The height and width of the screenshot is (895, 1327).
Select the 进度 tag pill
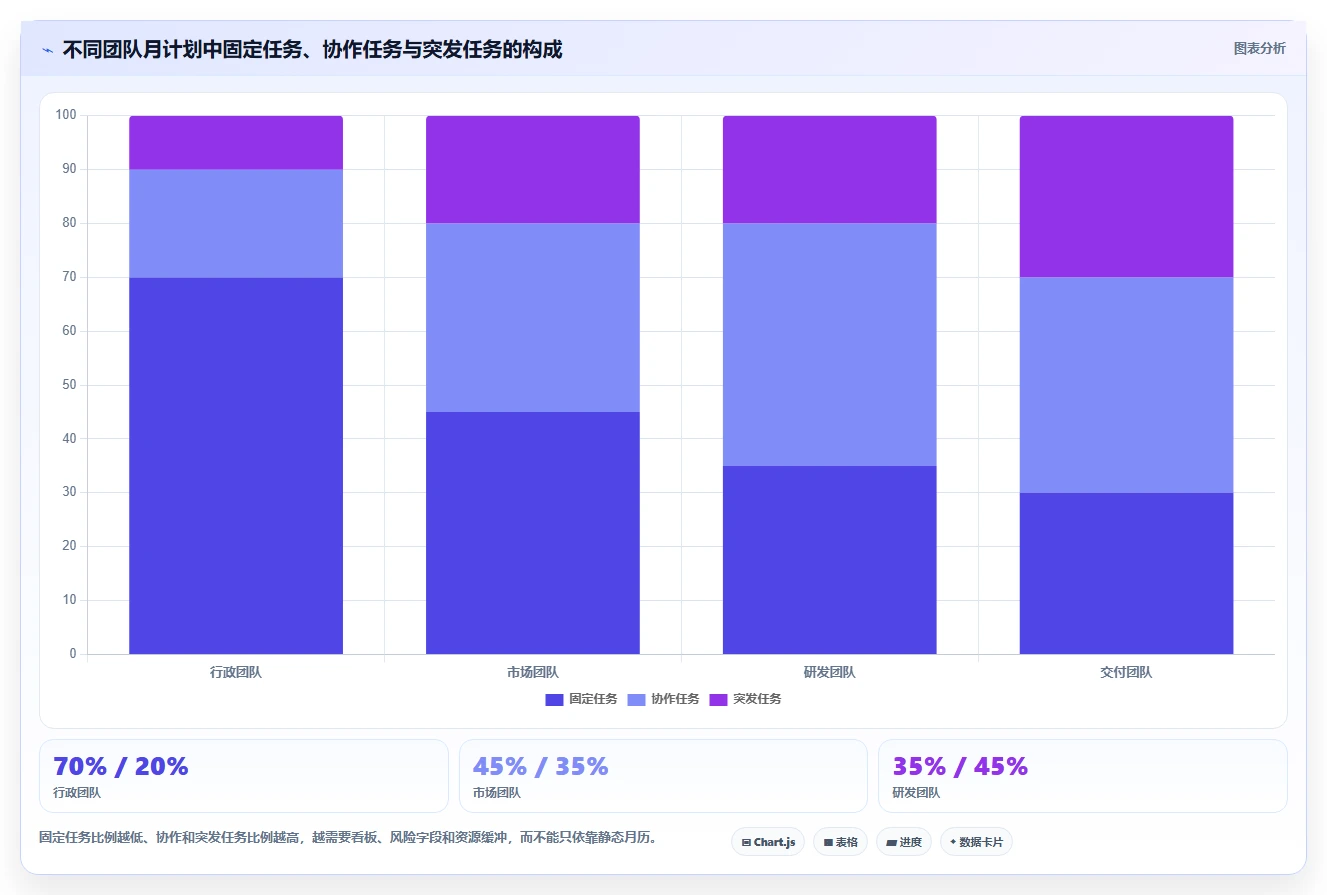[904, 842]
